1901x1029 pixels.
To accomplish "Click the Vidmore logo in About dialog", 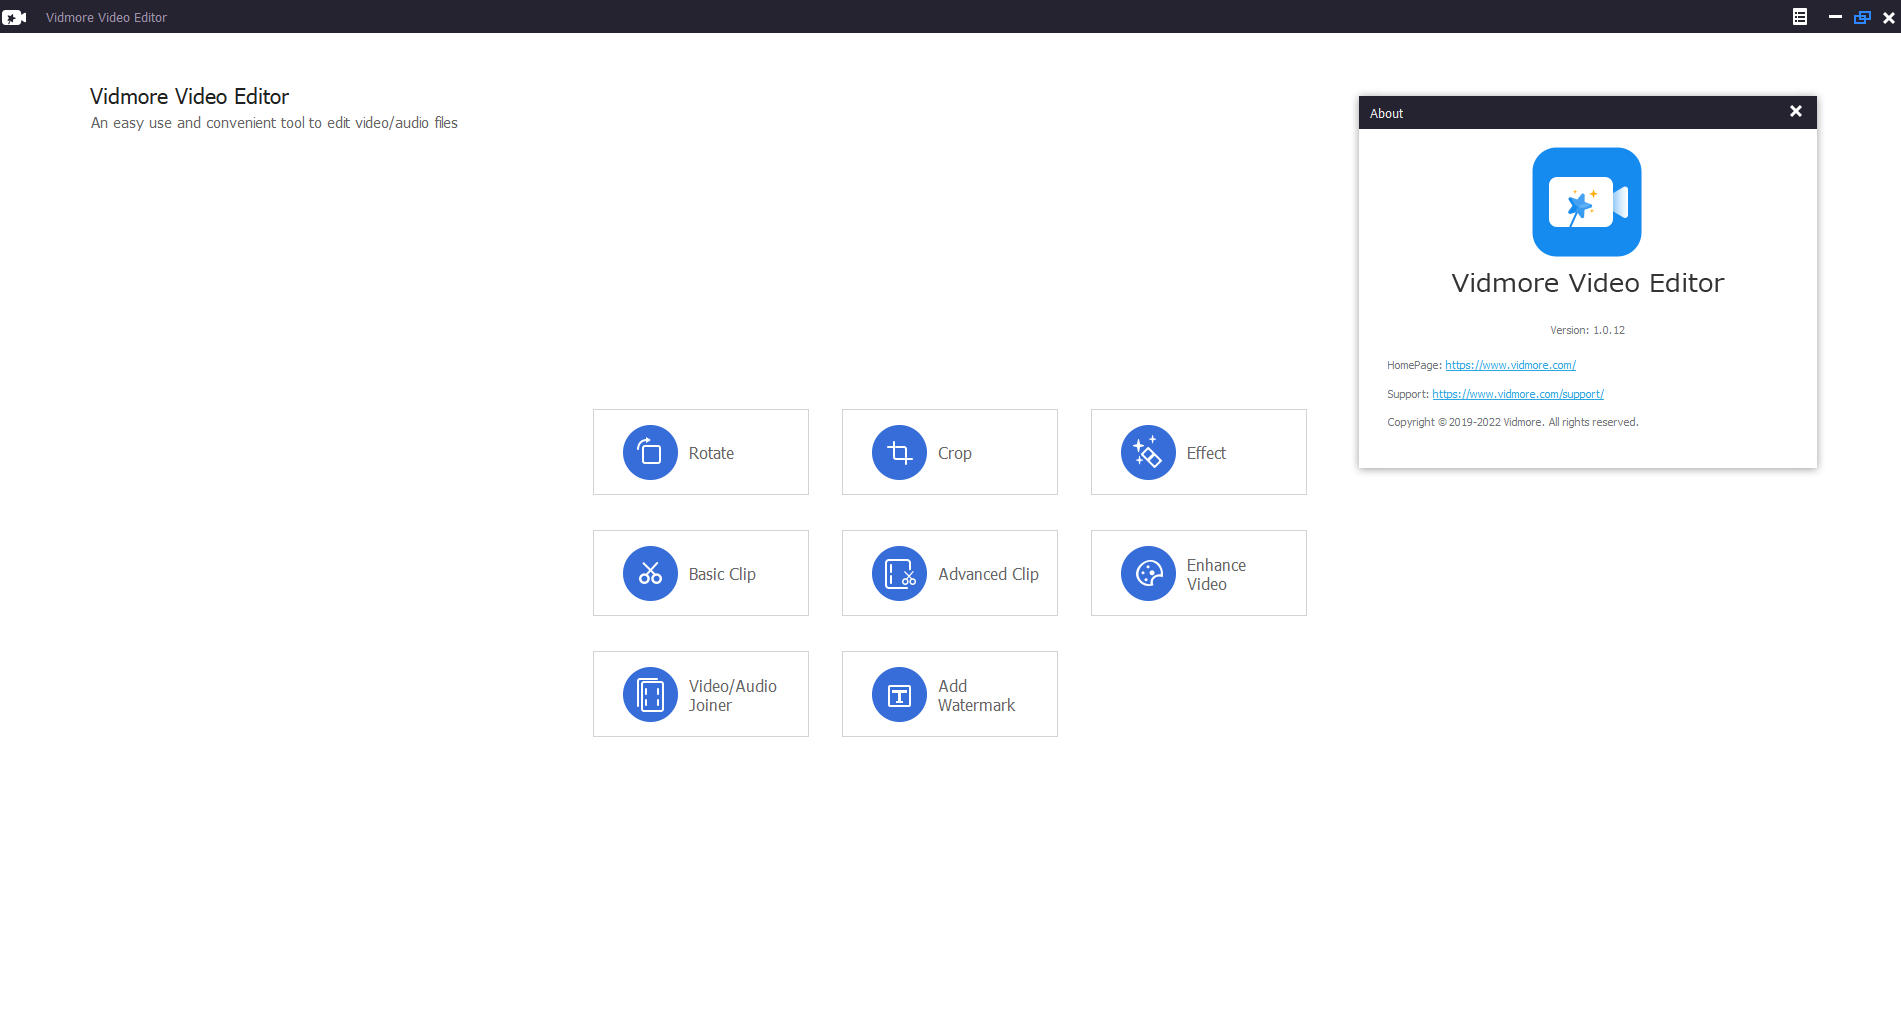I will [1587, 202].
